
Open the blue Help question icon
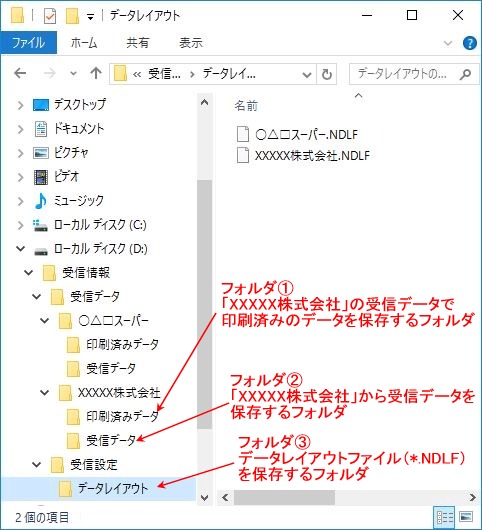click(x=469, y=43)
